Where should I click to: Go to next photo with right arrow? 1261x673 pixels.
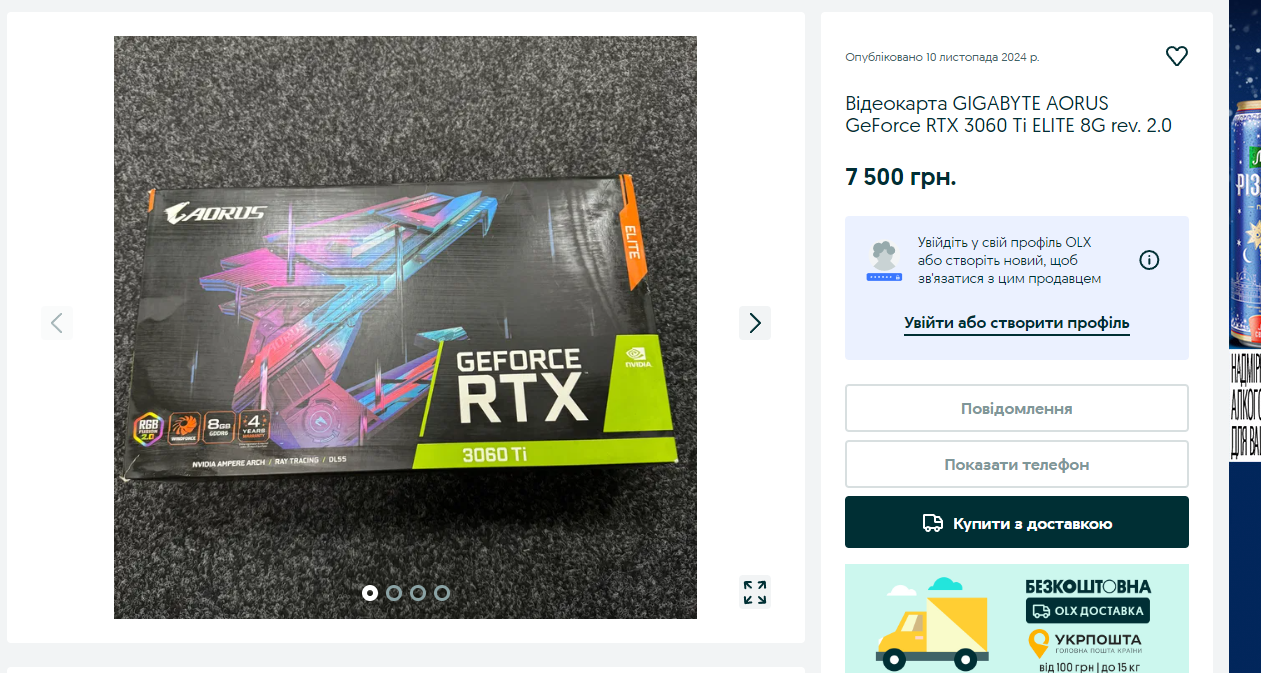click(755, 323)
